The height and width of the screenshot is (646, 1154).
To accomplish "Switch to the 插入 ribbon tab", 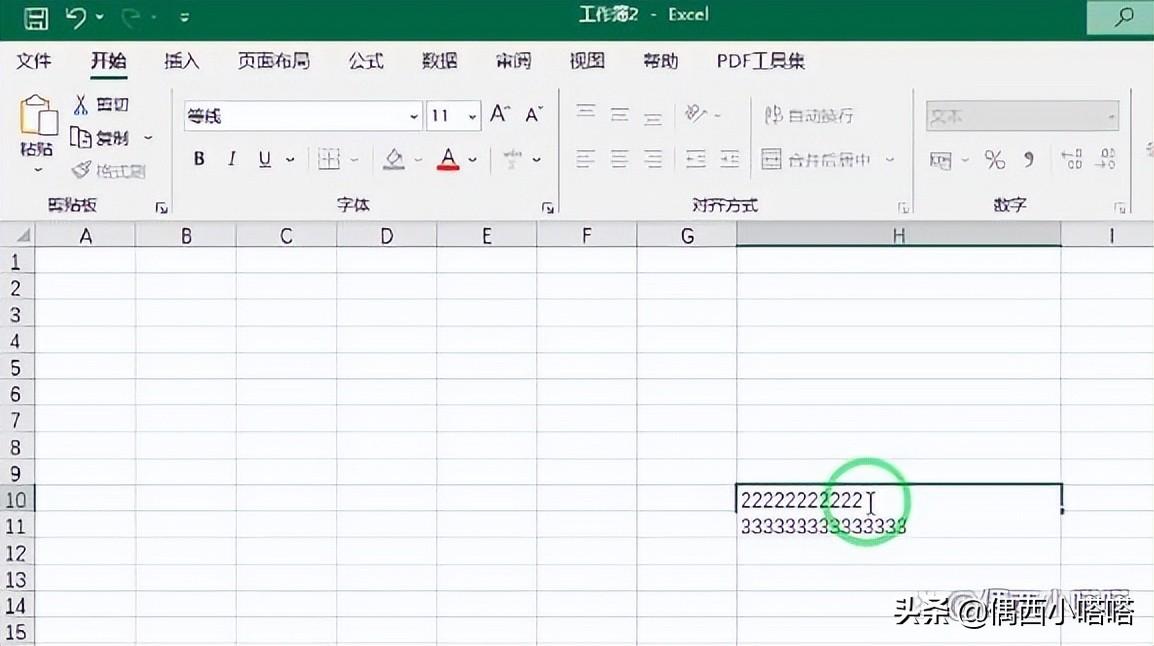I will point(180,61).
